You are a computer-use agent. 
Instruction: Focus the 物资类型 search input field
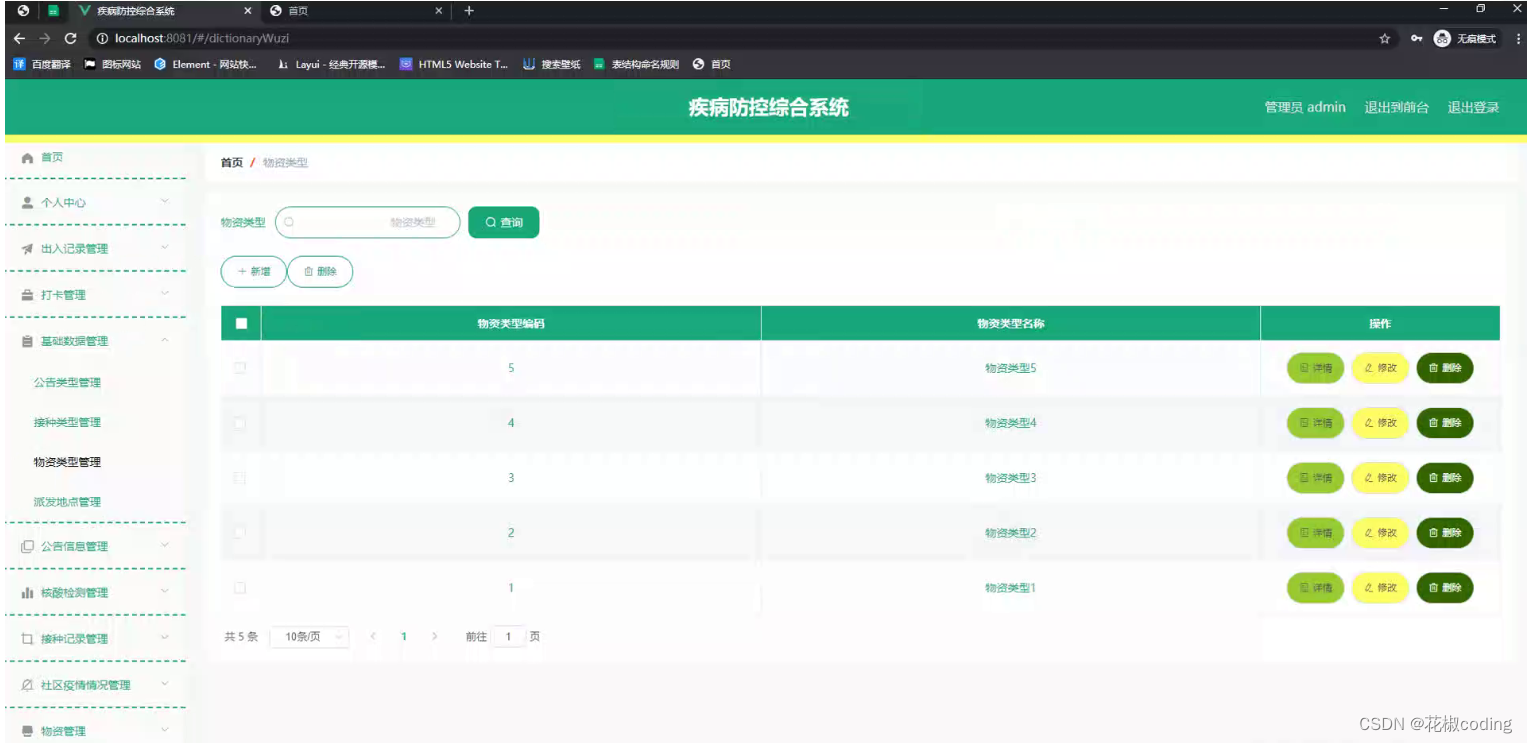[x=367, y=222]
